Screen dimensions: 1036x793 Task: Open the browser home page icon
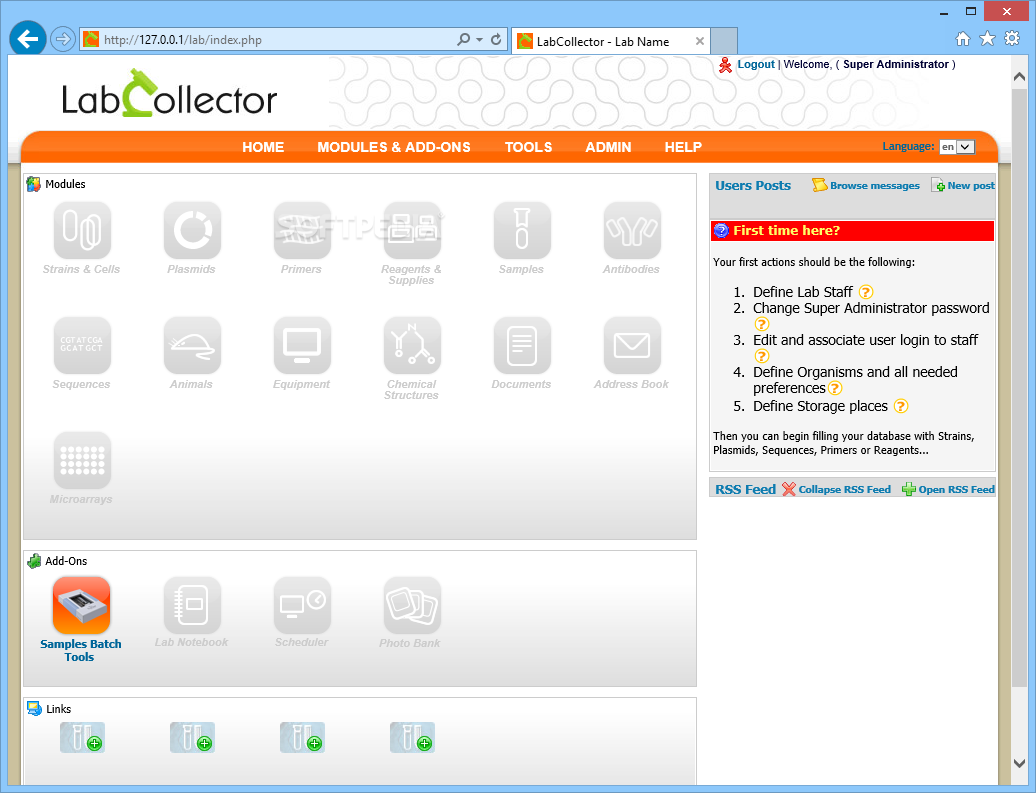pos(963,38)
